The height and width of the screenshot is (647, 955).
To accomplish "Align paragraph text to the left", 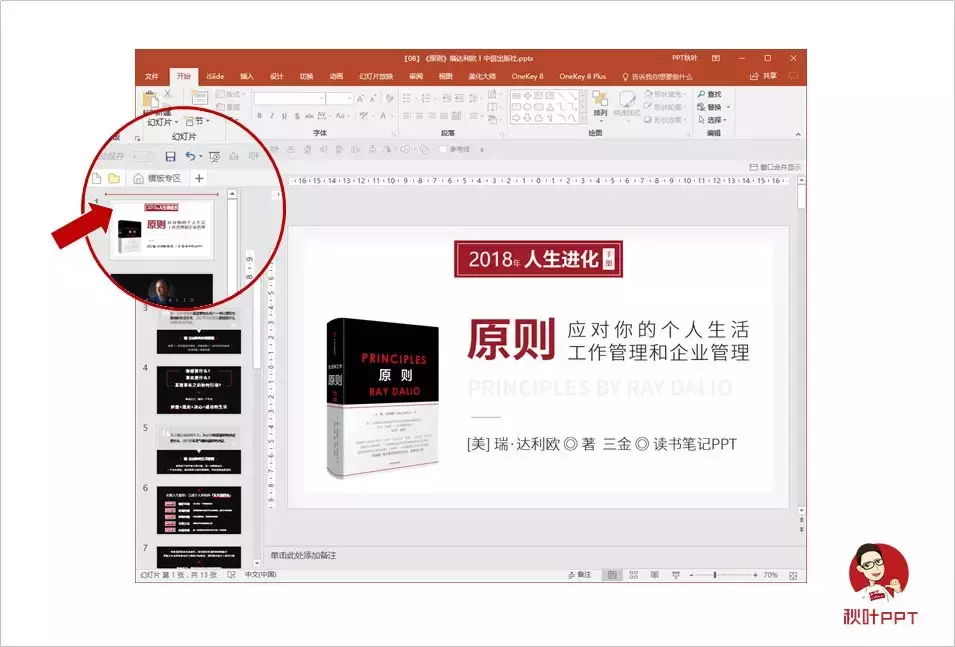I will coord(407,116).
